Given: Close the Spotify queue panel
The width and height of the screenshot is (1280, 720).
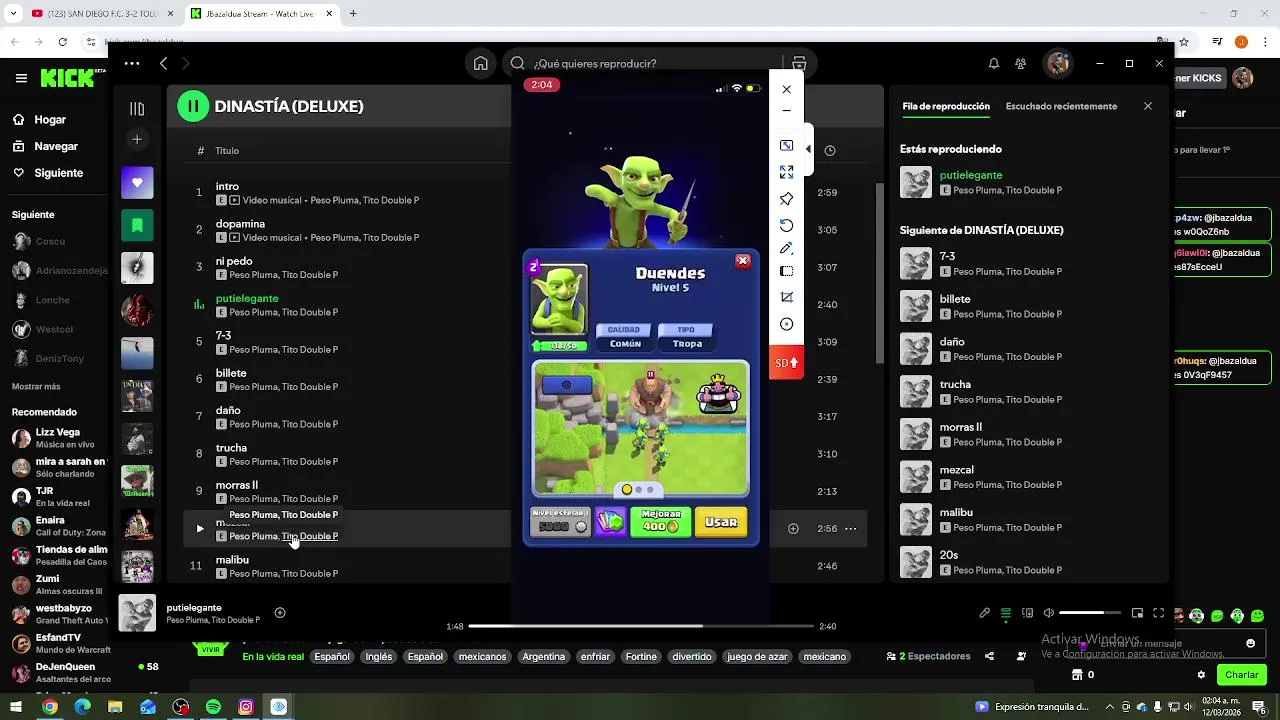Looking at the screenshot, I should pos(1148,106).
